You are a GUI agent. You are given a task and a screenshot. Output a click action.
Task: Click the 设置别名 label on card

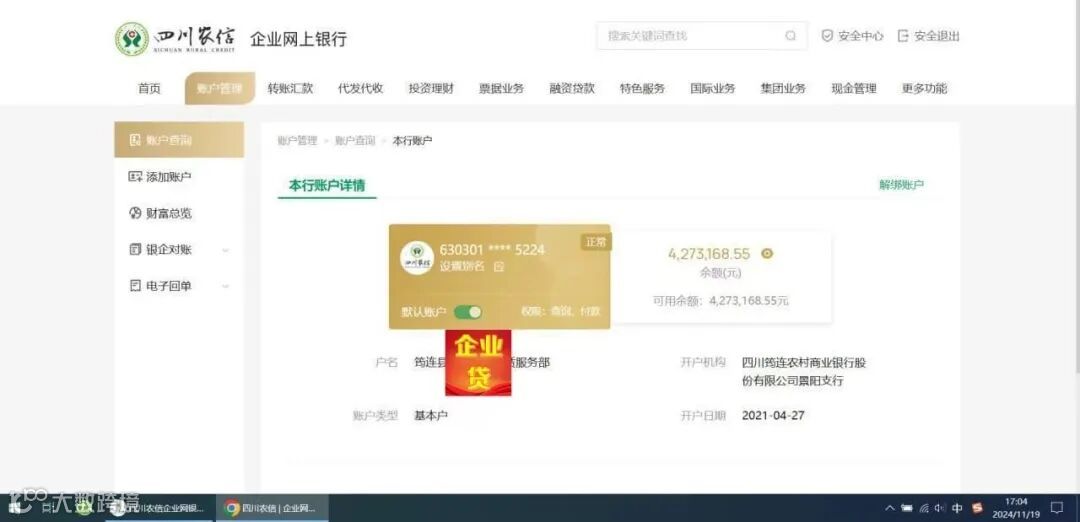click(462, 267)
